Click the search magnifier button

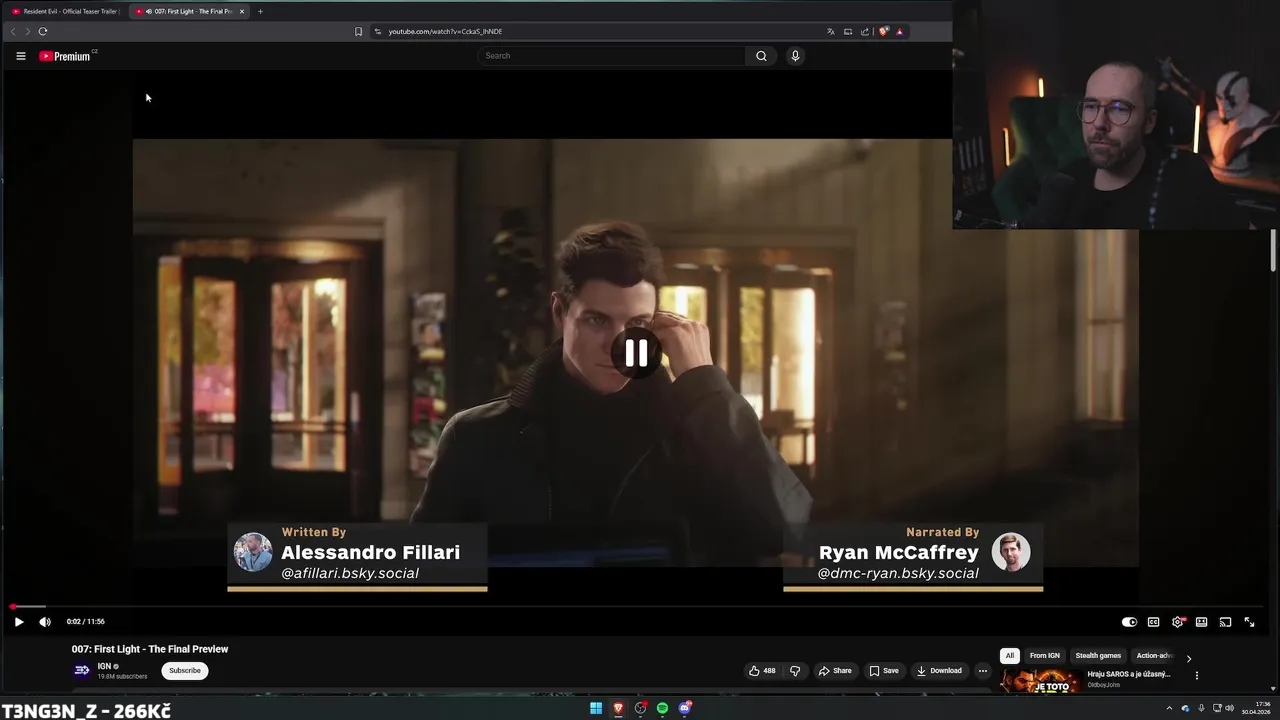761,56
